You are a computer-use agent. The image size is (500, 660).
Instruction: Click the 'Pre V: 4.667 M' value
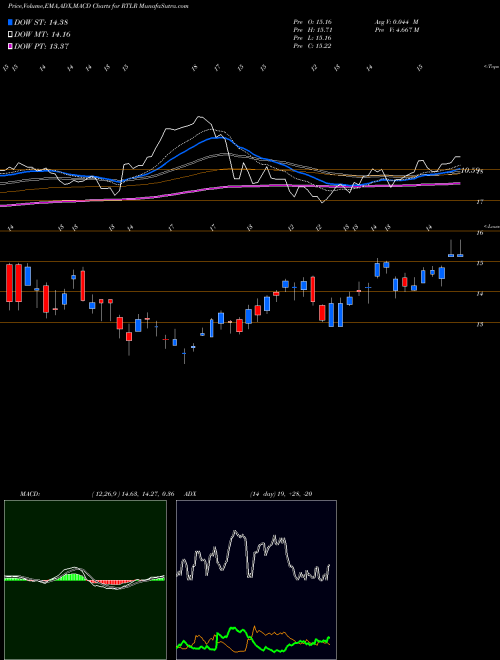click(x=396, y=30)
